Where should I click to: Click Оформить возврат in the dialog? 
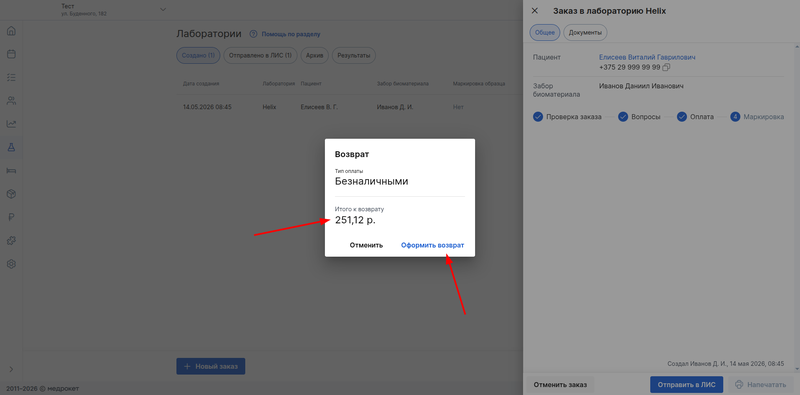(x=433, y=245)
